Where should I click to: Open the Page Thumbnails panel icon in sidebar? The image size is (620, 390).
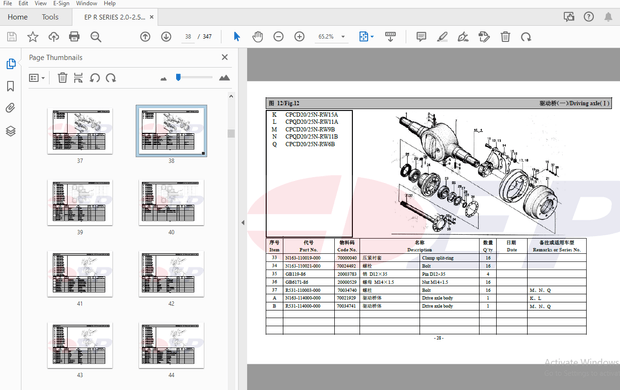coord(11,64)
